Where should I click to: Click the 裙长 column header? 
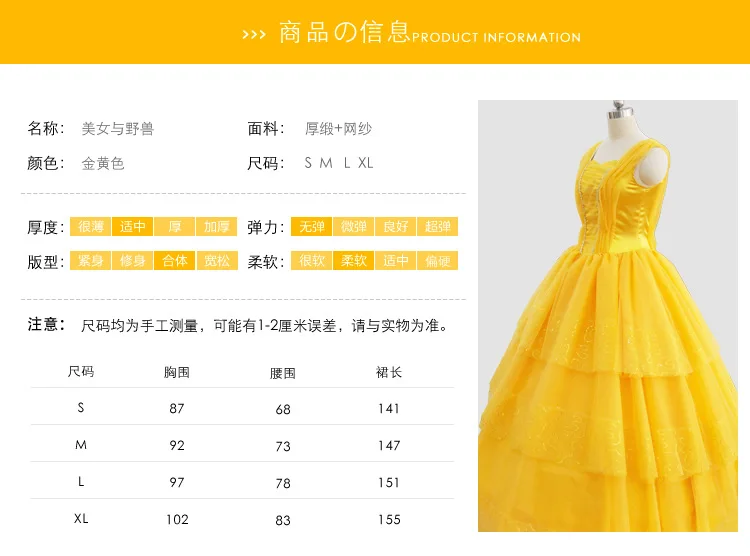389,372
